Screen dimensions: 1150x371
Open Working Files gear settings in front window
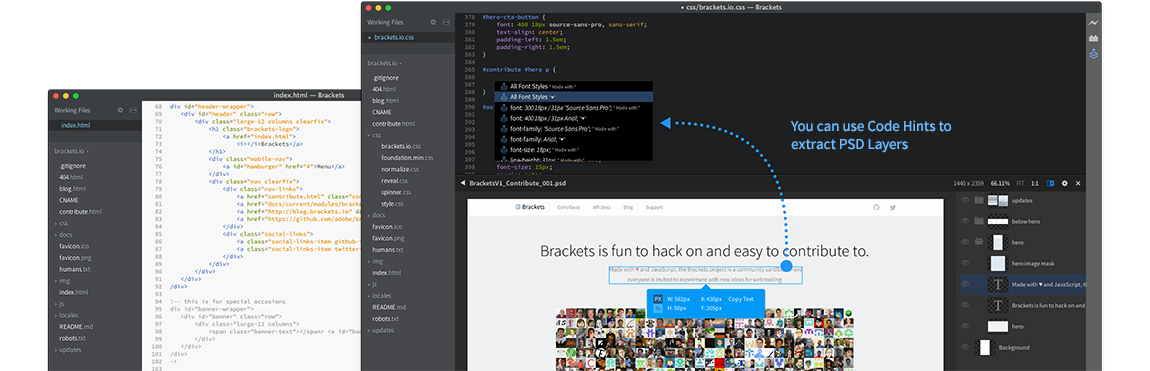click(433, 23)
